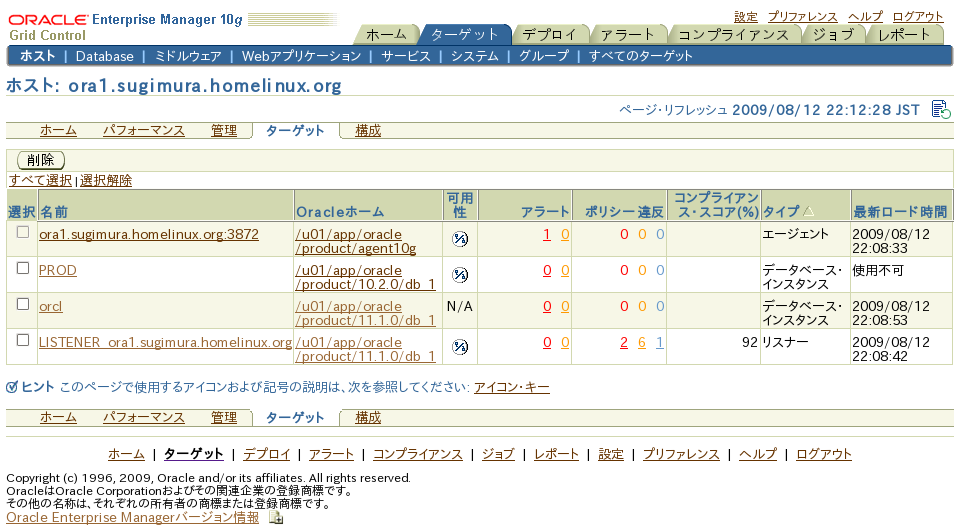Viewport: 958px width, 530px height.
Task: Open upper 構成 sub-tab
Action: 368,130
